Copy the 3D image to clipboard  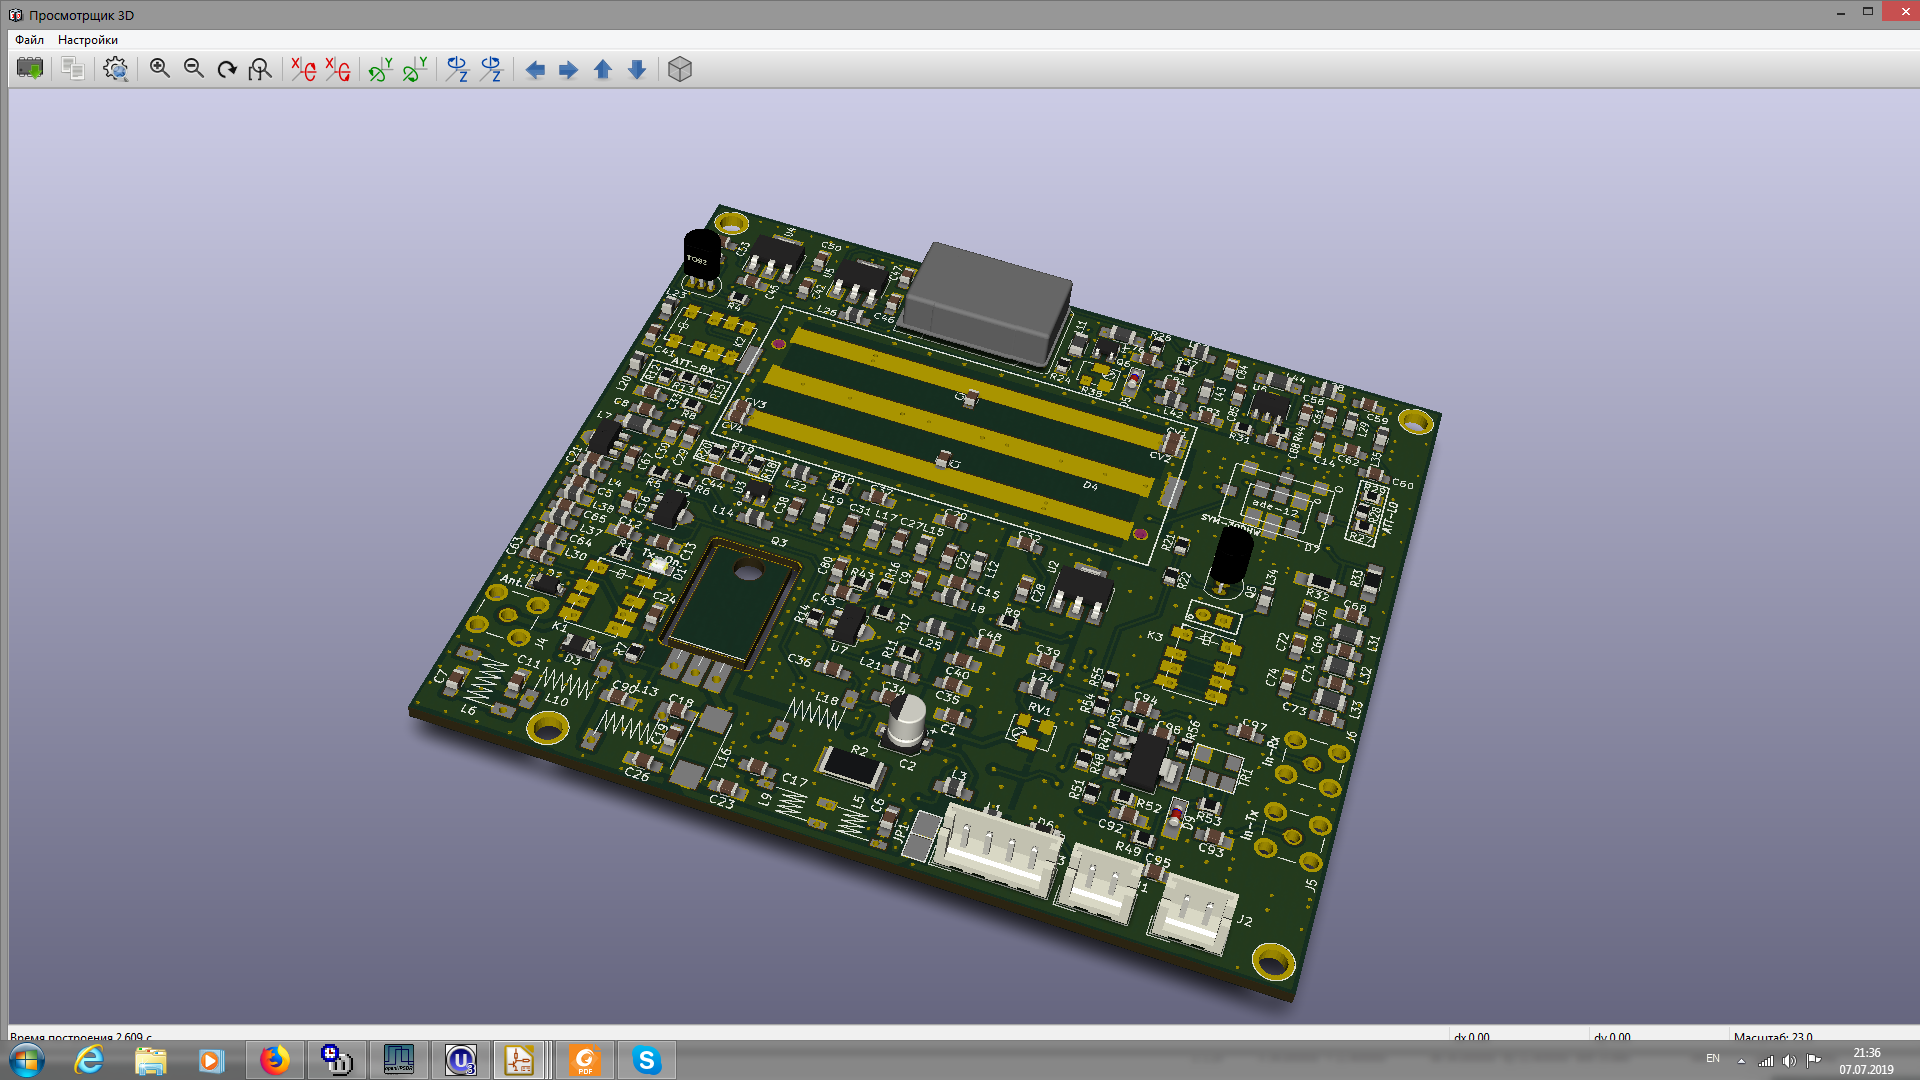[x=72, y=69]
